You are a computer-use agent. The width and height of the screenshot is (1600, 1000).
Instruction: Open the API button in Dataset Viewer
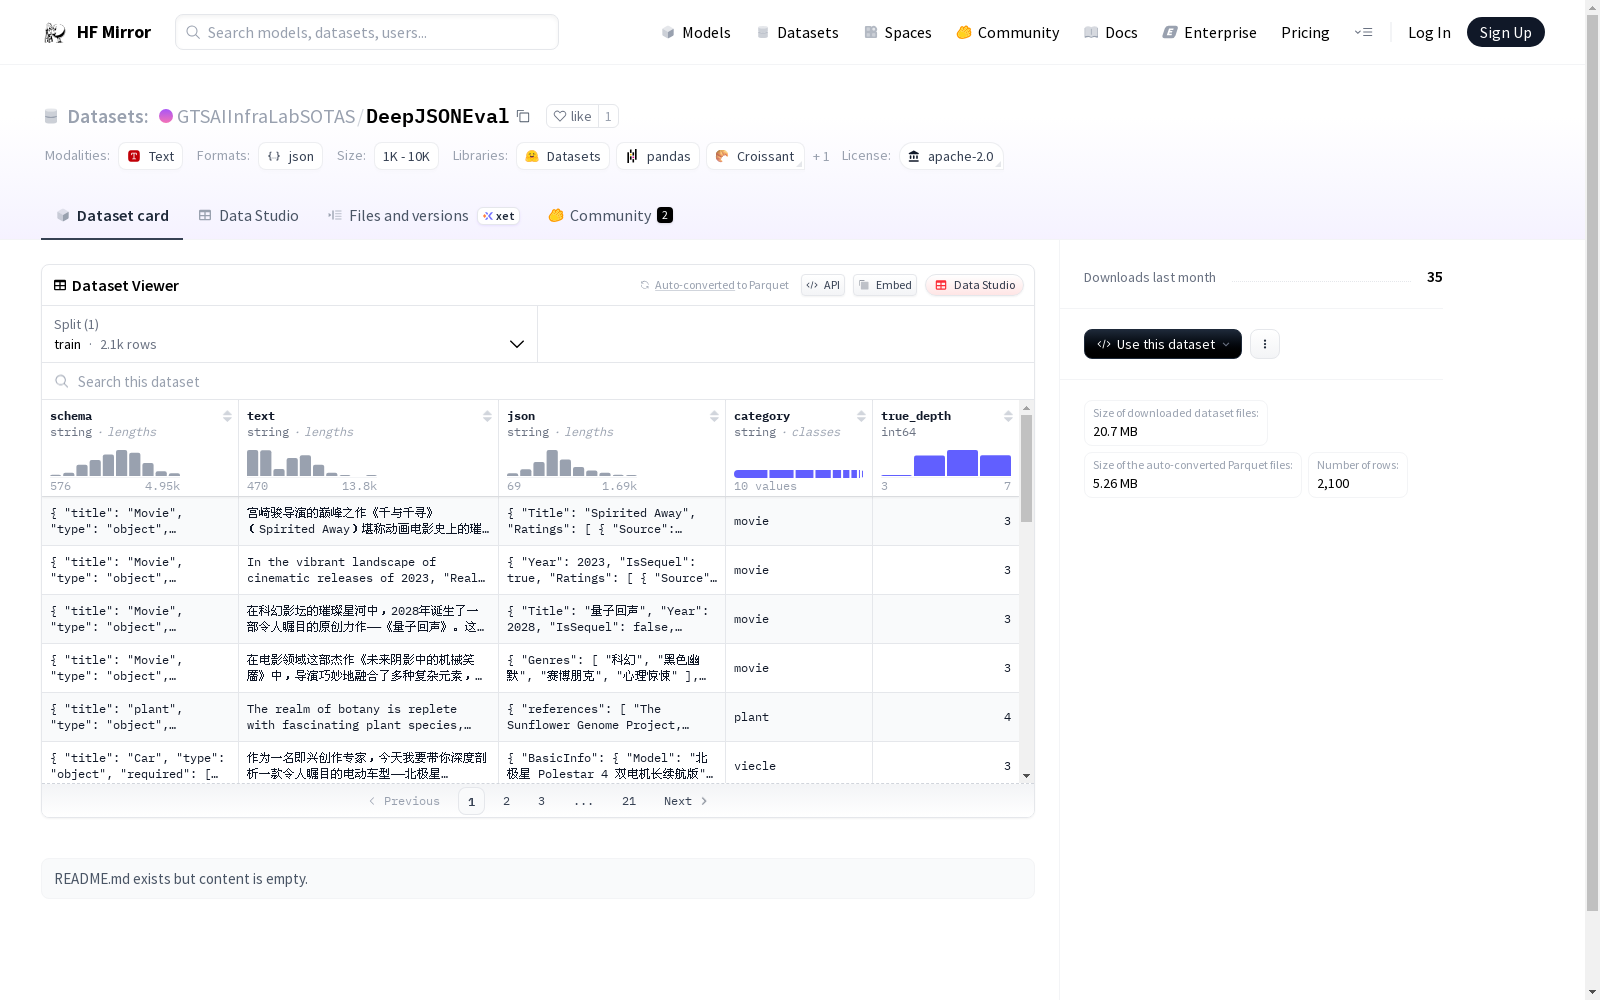823,285
